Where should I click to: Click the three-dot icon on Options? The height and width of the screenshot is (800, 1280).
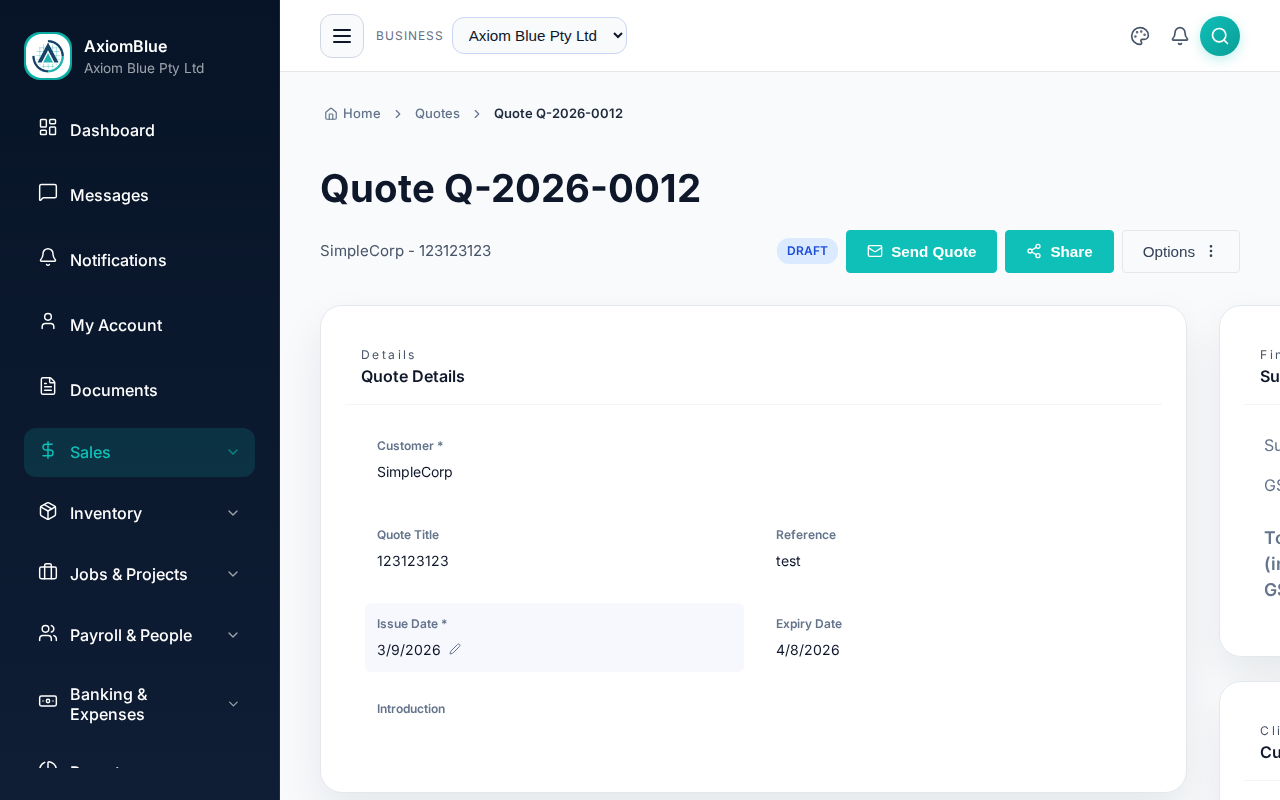(1211, 251)
